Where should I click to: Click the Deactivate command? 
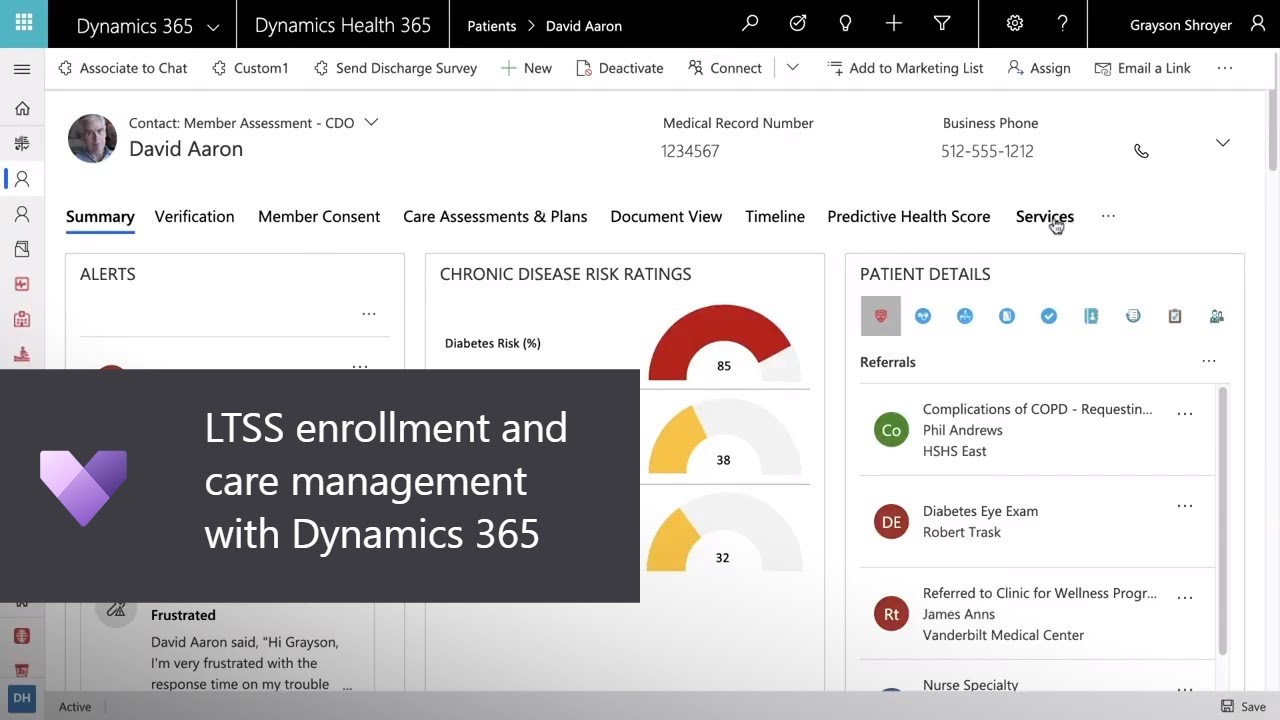pos(620,68)
